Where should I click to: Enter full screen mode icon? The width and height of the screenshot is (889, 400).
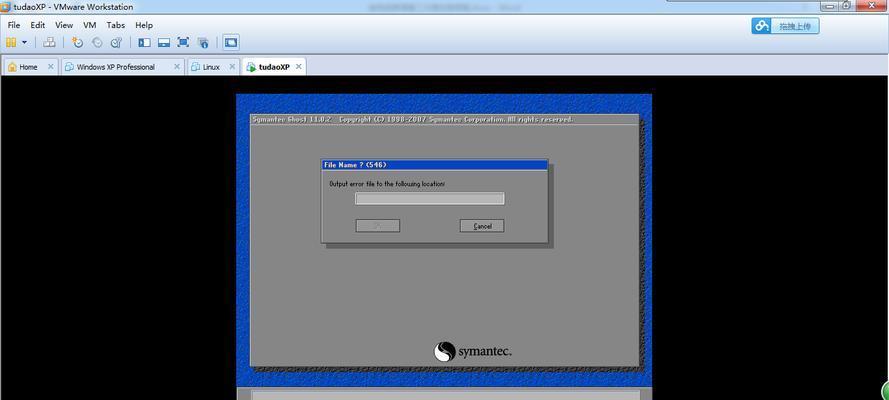[x=183, y=42]
